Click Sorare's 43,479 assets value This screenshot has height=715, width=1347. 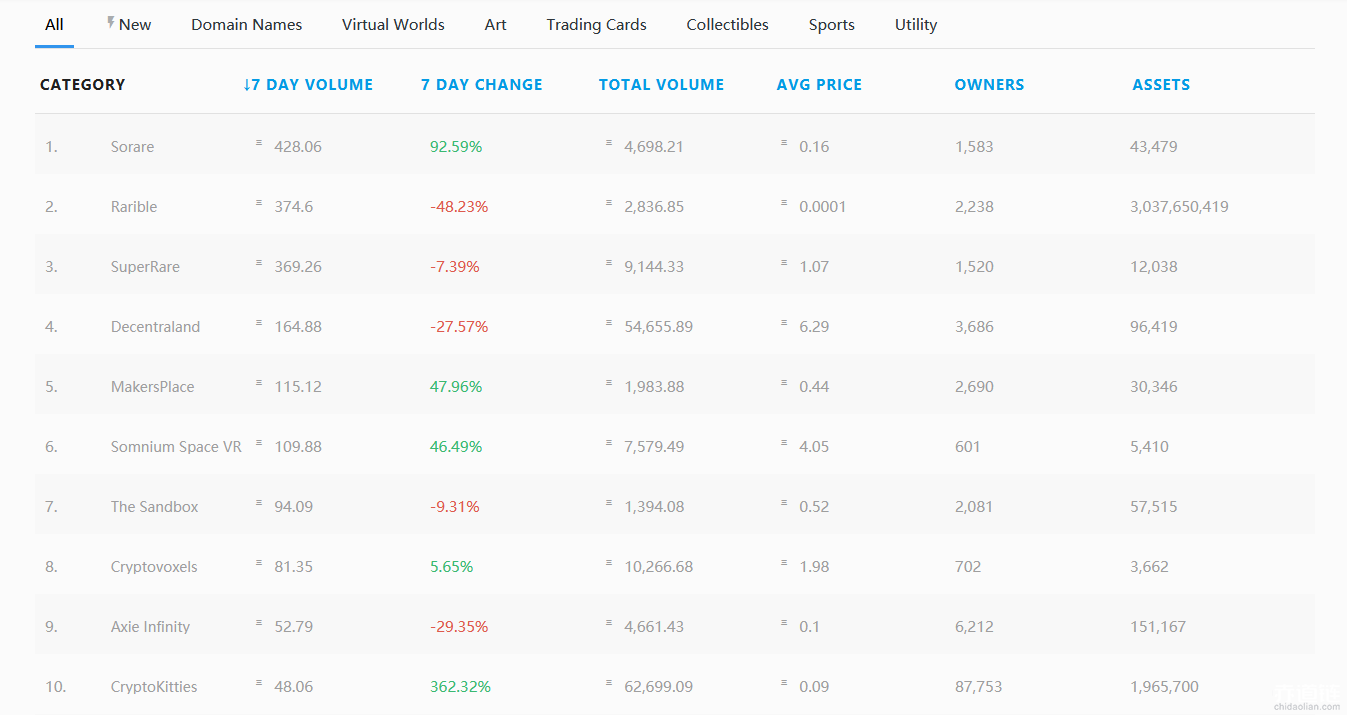pos(1153,147)
